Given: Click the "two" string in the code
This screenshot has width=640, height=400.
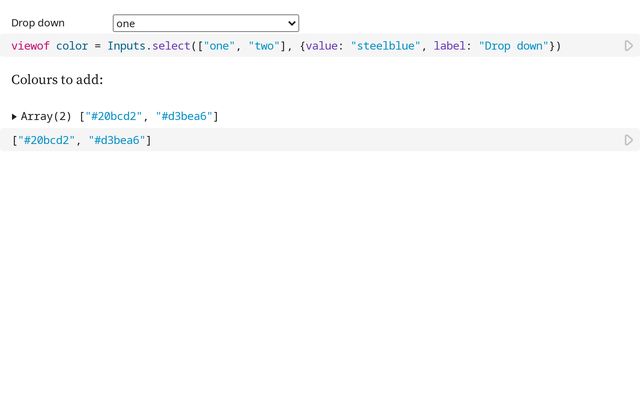Looking at the screenshot, I should [x=264, y=46].
